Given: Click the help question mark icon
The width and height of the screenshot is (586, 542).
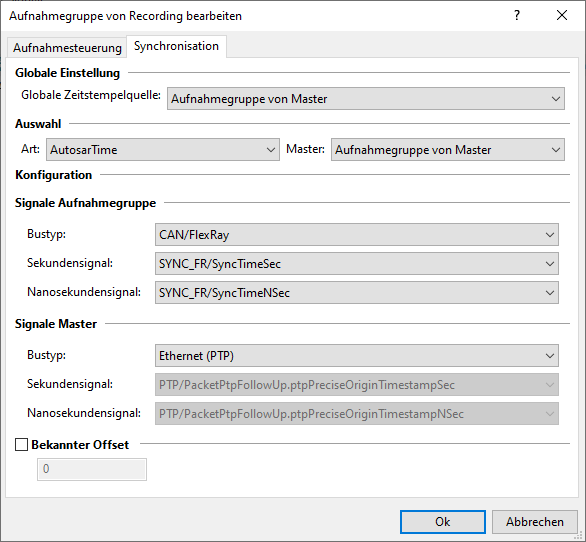Looking at the screenshot, I should pos(517,15).
